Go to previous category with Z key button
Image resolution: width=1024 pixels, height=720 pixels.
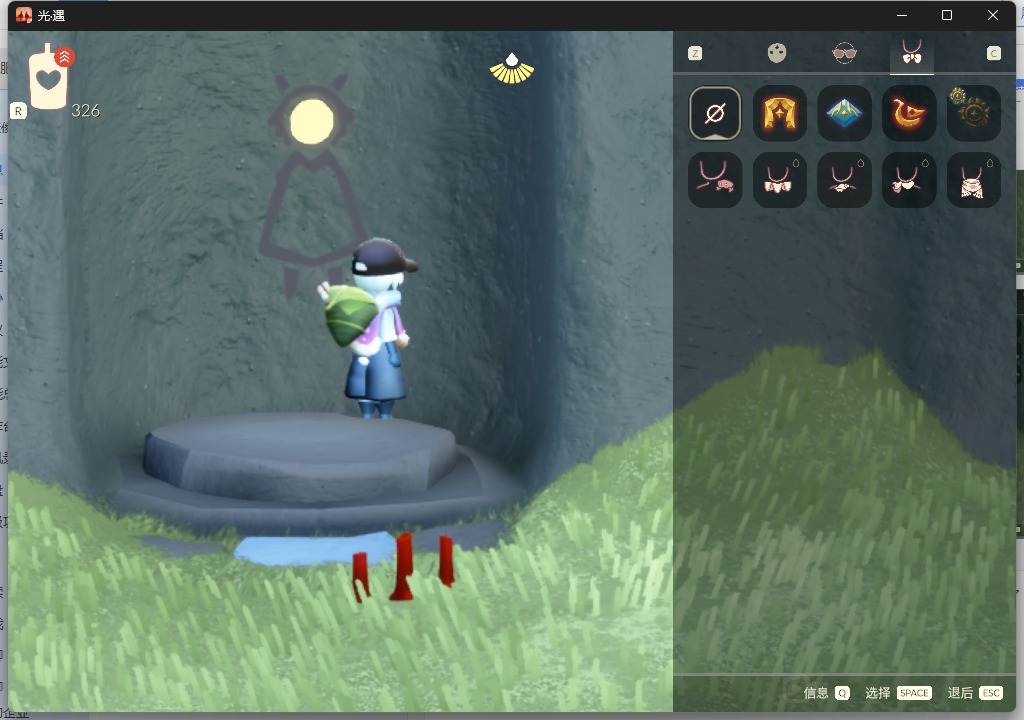click(x=695, y=54)
